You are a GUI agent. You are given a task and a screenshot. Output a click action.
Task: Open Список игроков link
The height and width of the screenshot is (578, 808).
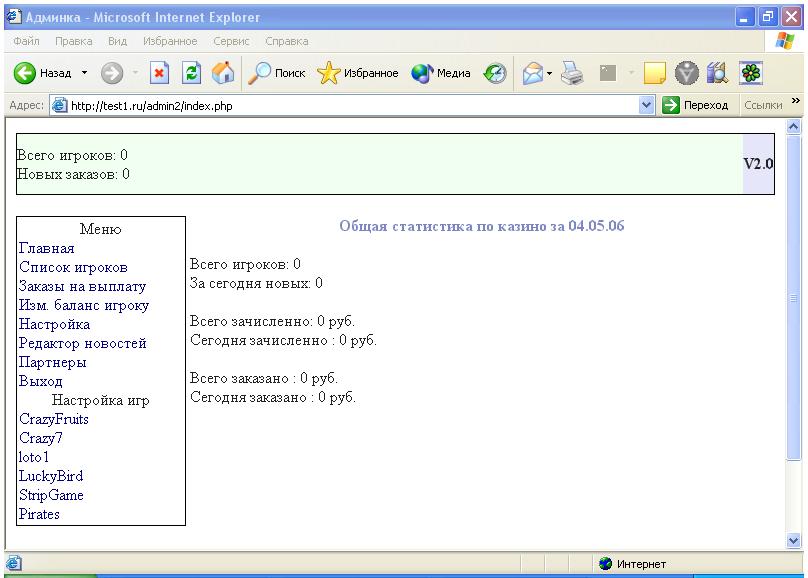73,267
